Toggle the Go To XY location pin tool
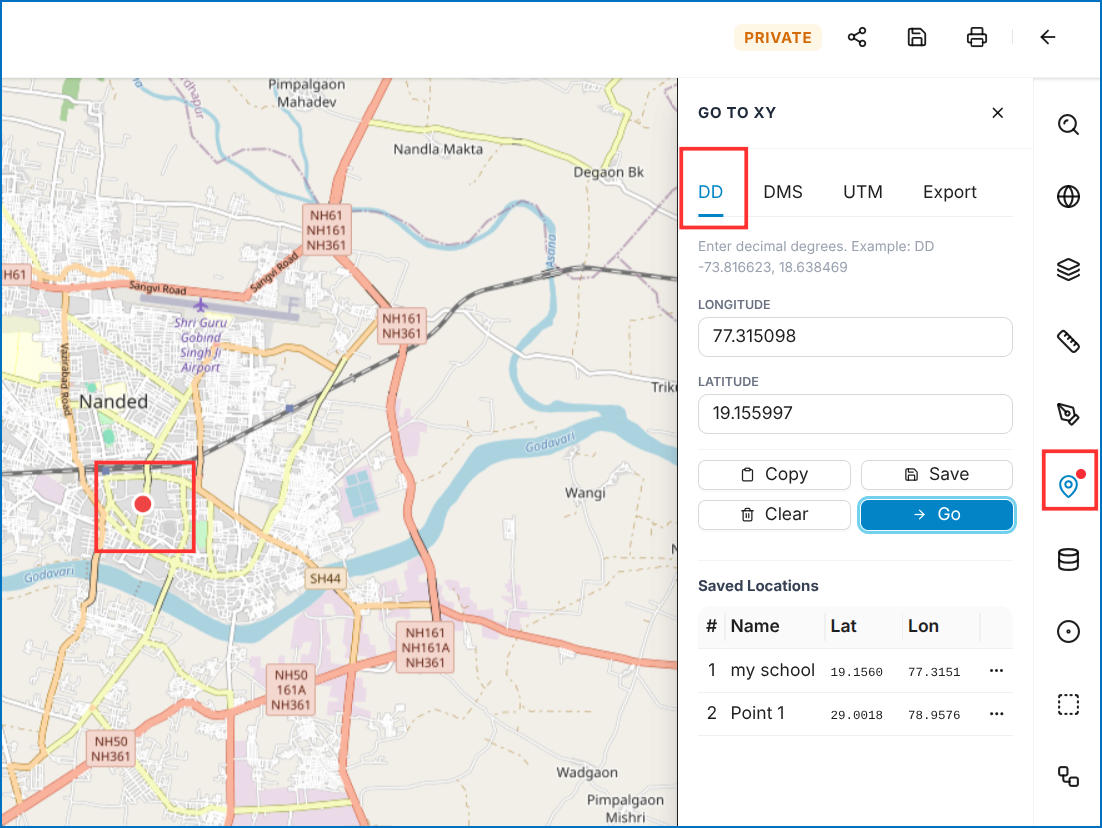This screenshot has height=828, width=1102. [1068, 486]
